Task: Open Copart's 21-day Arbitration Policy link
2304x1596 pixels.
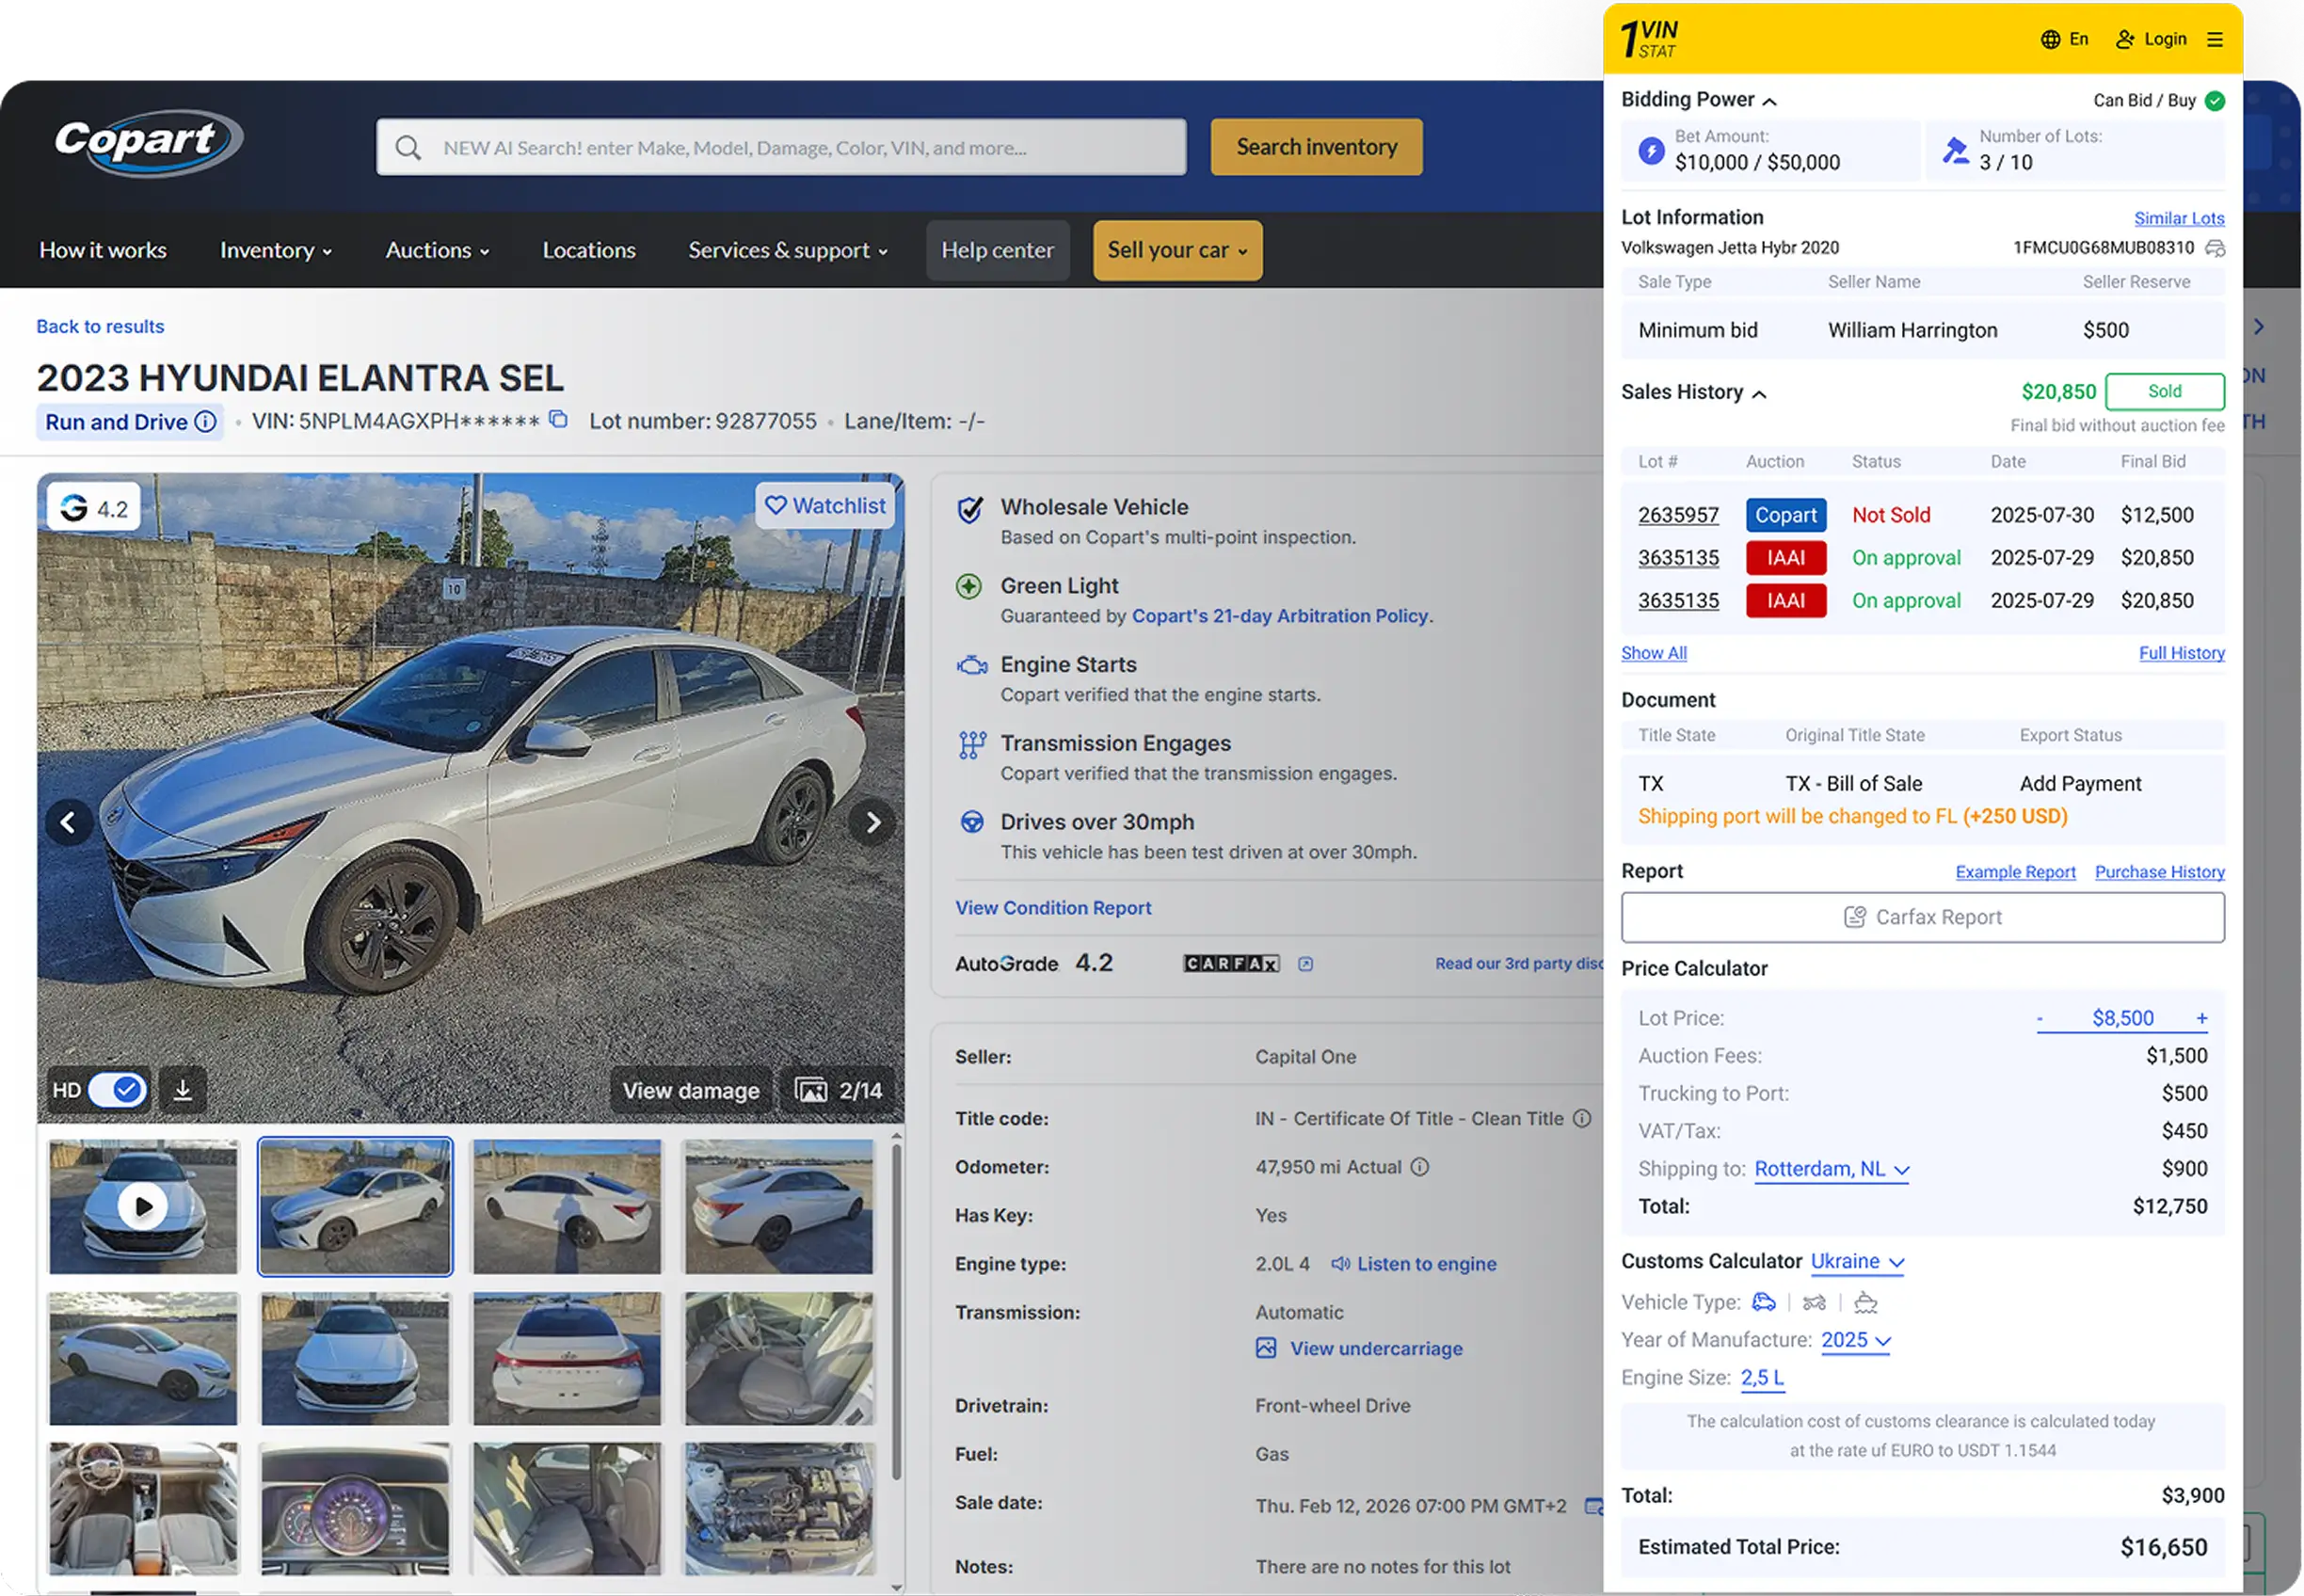Action: pos(1279,616)
